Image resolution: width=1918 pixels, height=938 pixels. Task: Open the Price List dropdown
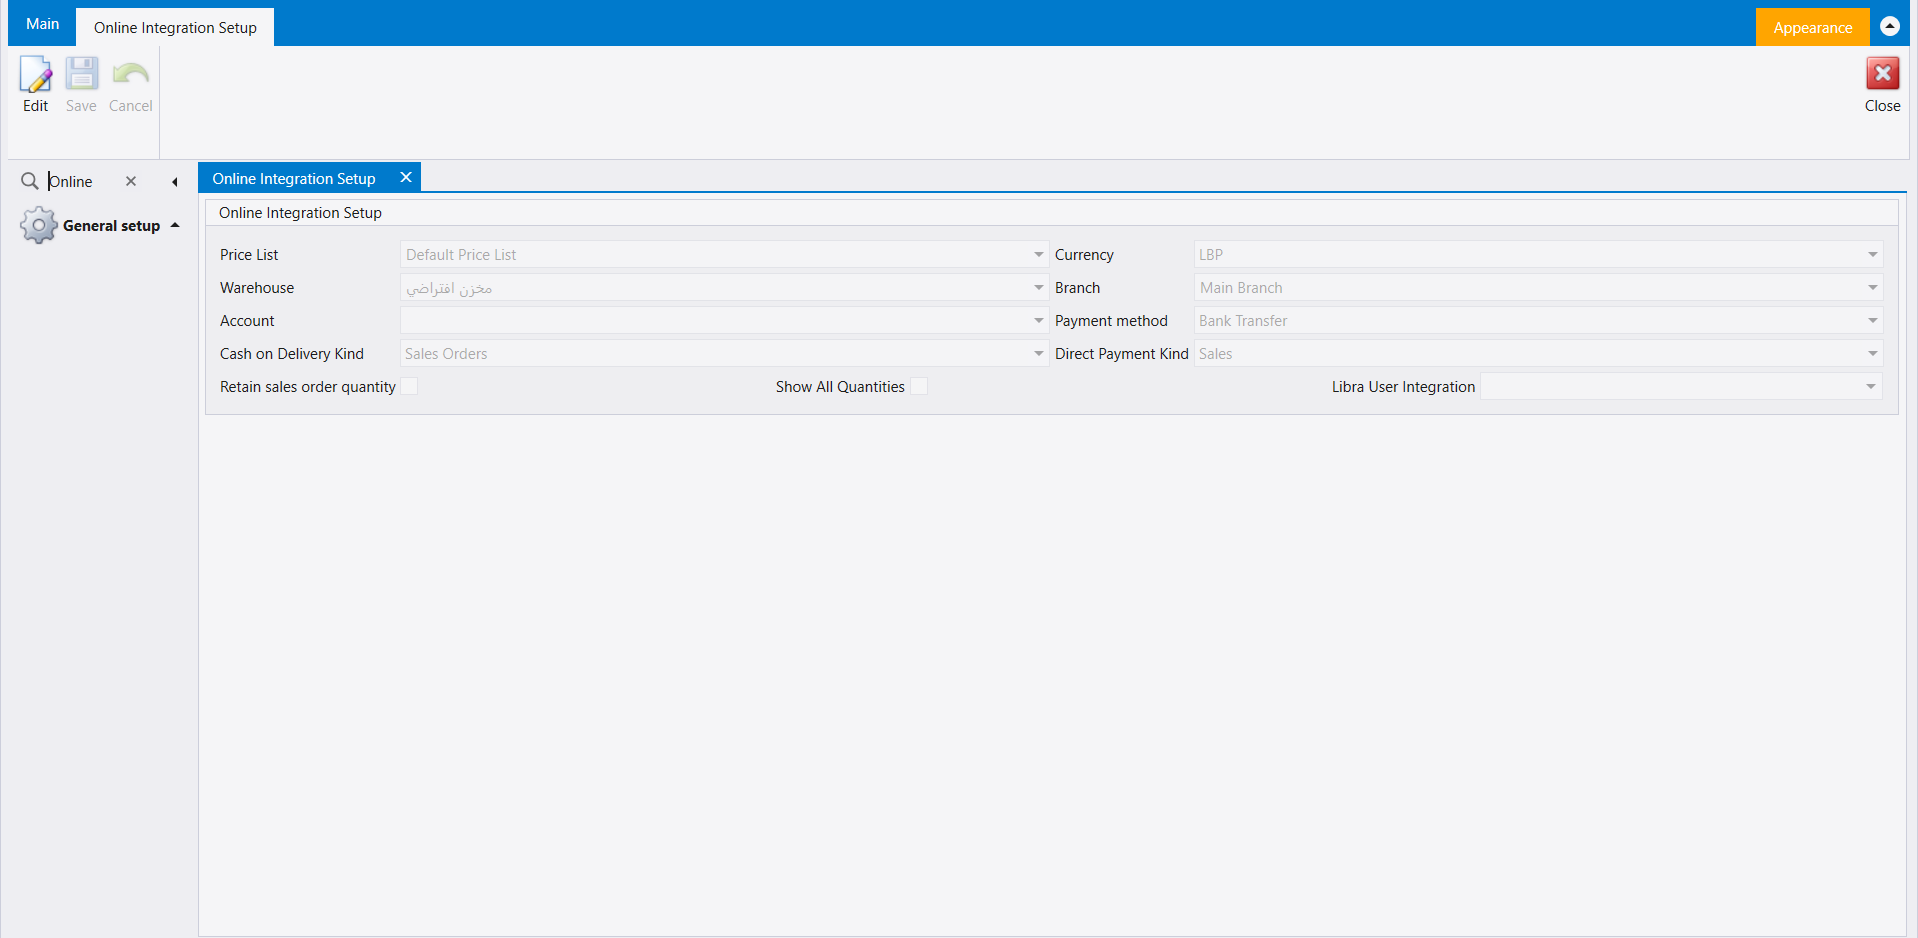pyautogui.click(x=1038, y=255)
